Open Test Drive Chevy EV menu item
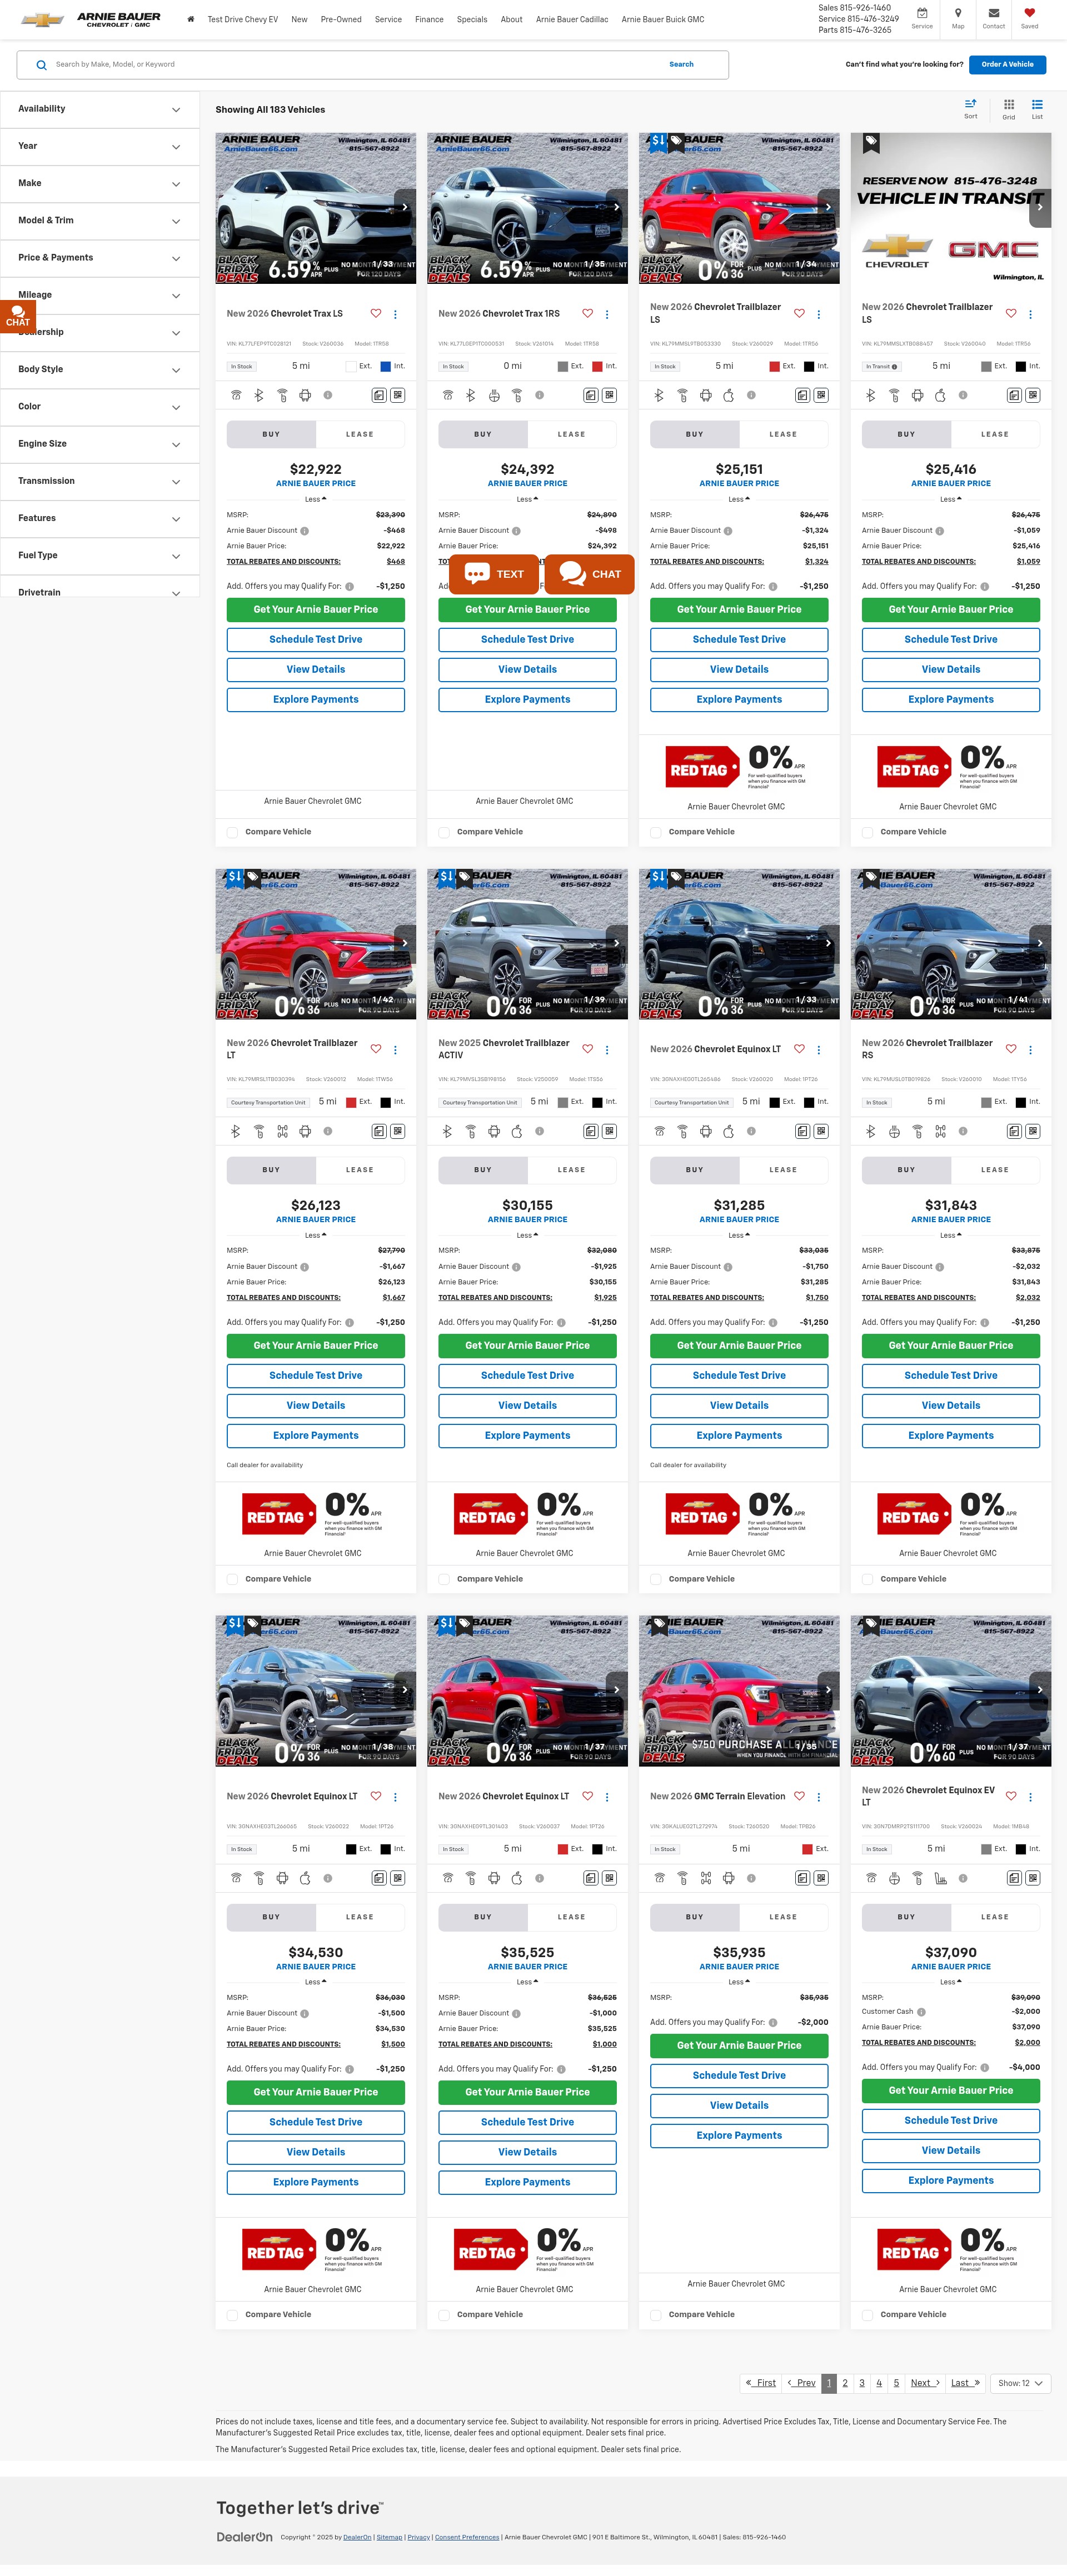1067x2576 pixels. pos(243,19)
